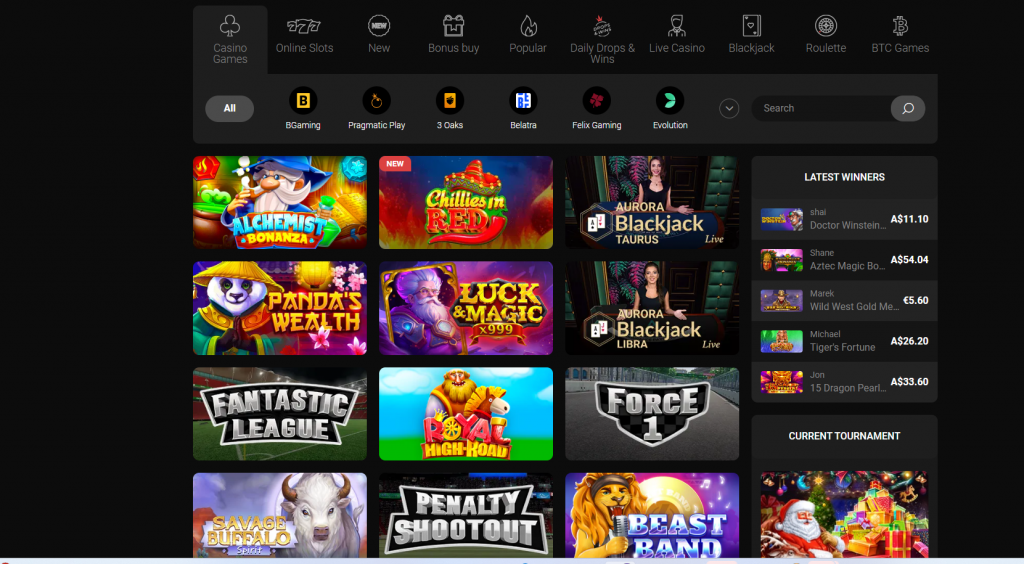Screen dimensions: 1024x564
Task: Launch the Chillies in Red game
Action: [466, 202]
